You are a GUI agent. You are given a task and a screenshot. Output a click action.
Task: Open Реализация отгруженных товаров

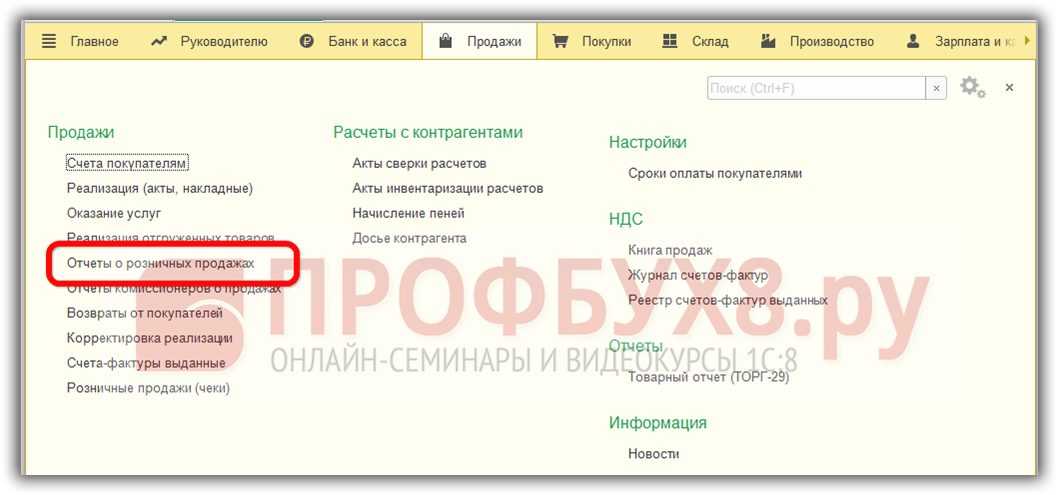(171, 238)
